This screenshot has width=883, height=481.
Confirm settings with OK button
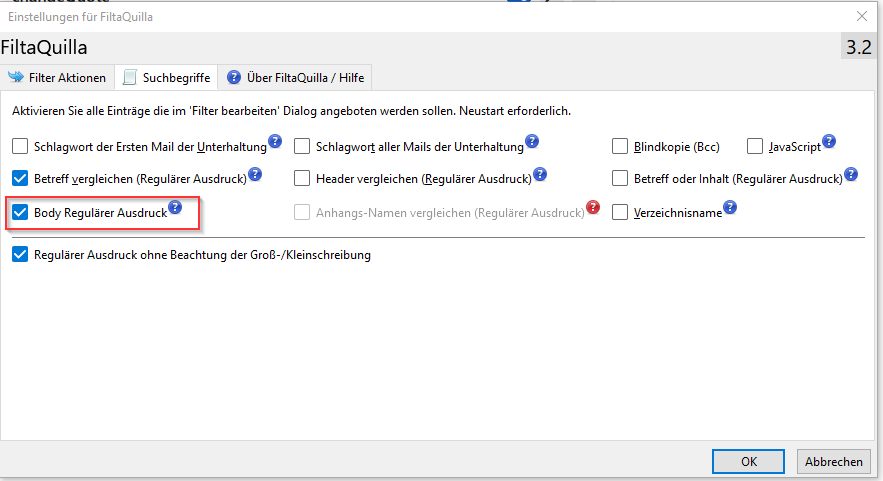(748, 461)
